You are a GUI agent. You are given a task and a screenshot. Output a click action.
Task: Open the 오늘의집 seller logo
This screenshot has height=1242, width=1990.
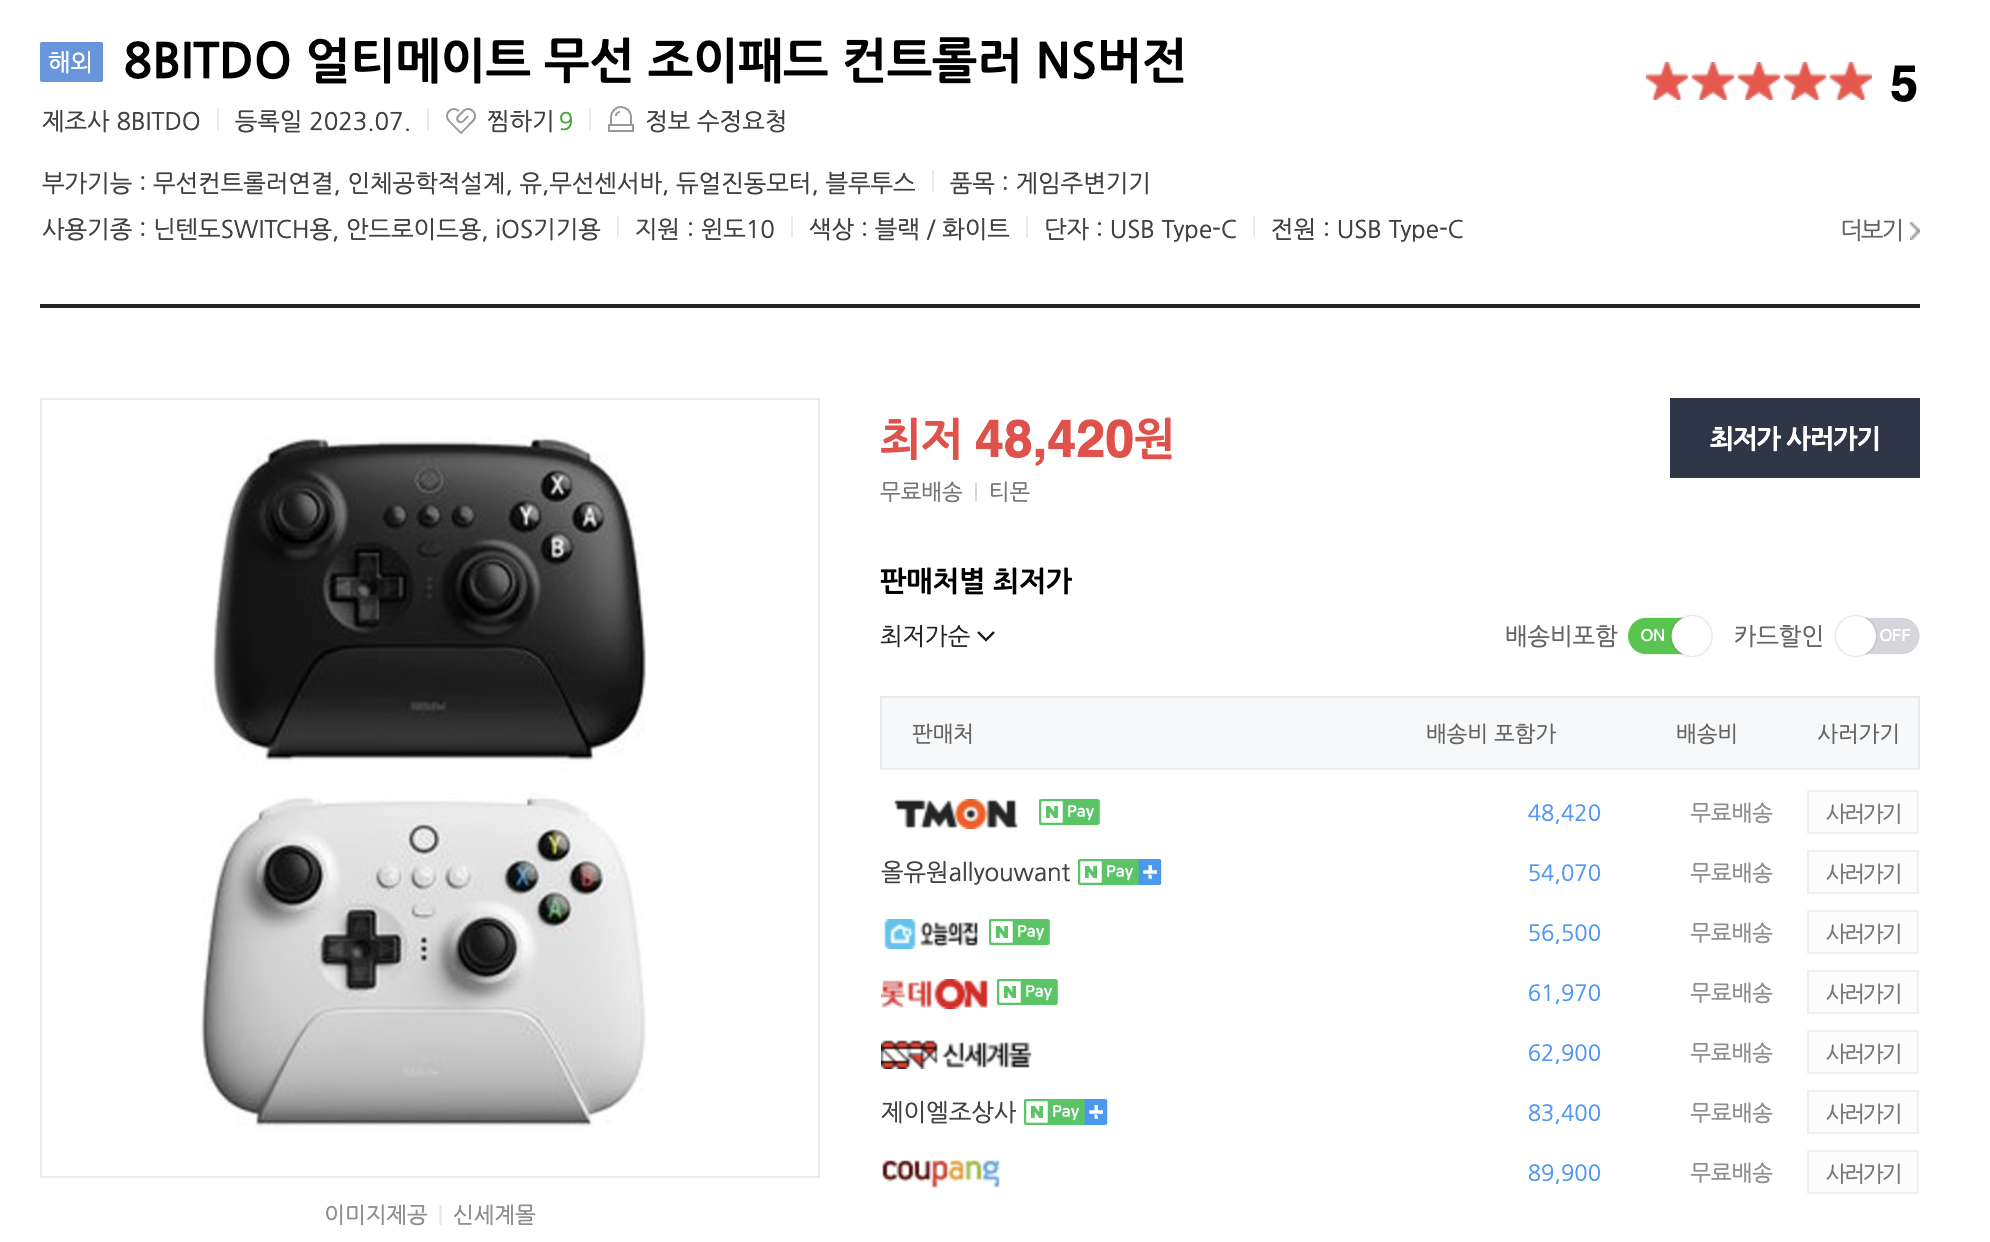[932, 933]
